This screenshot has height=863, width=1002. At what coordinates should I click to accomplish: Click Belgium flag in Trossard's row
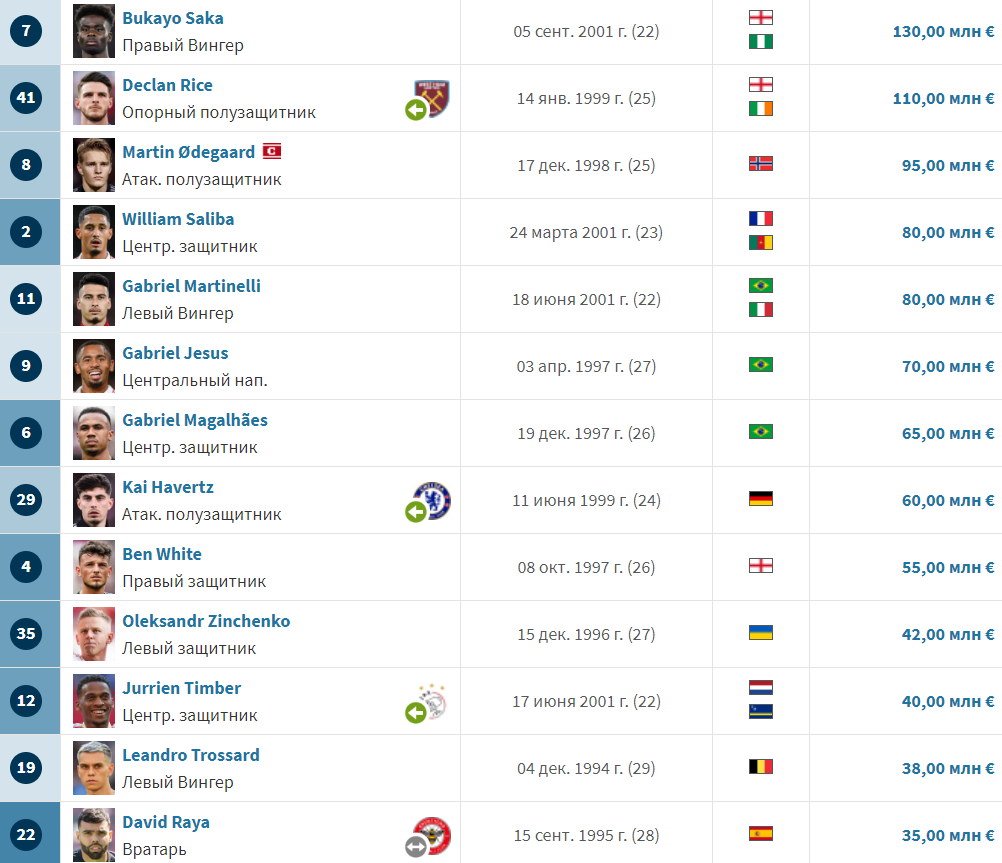[760, 766]
